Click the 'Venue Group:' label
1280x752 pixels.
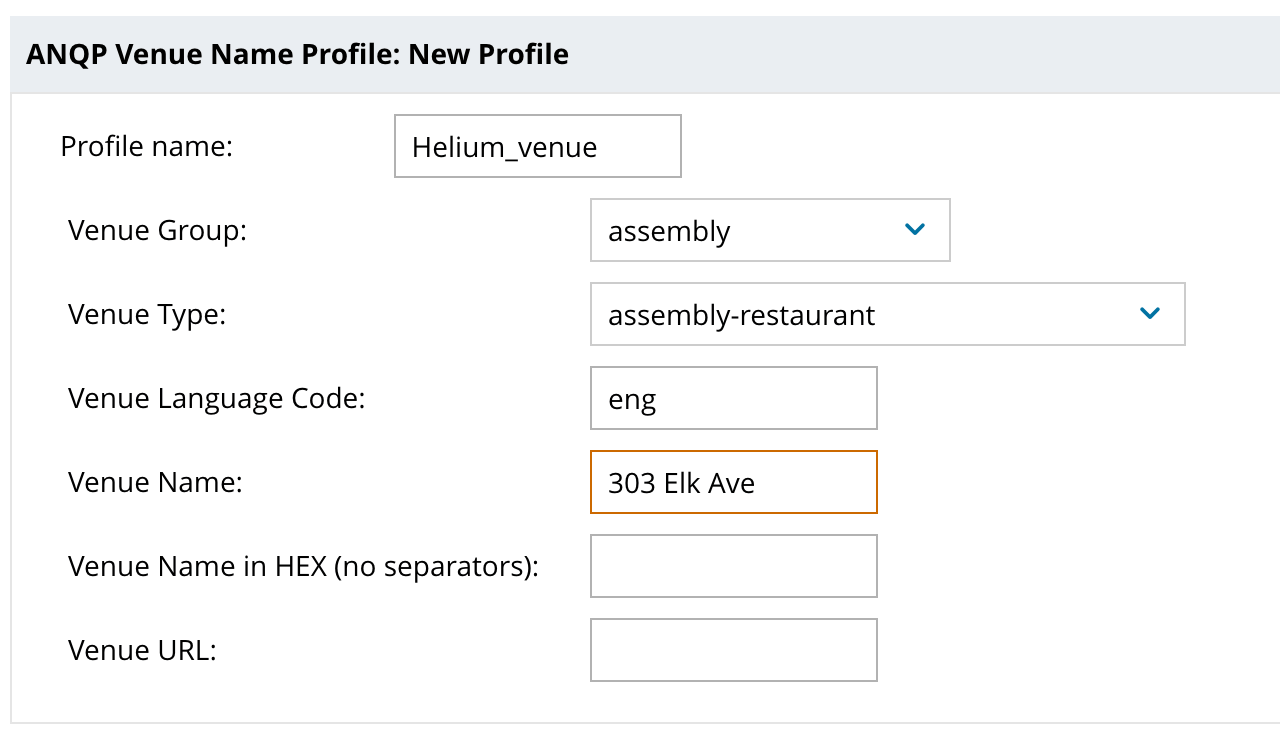157,231
